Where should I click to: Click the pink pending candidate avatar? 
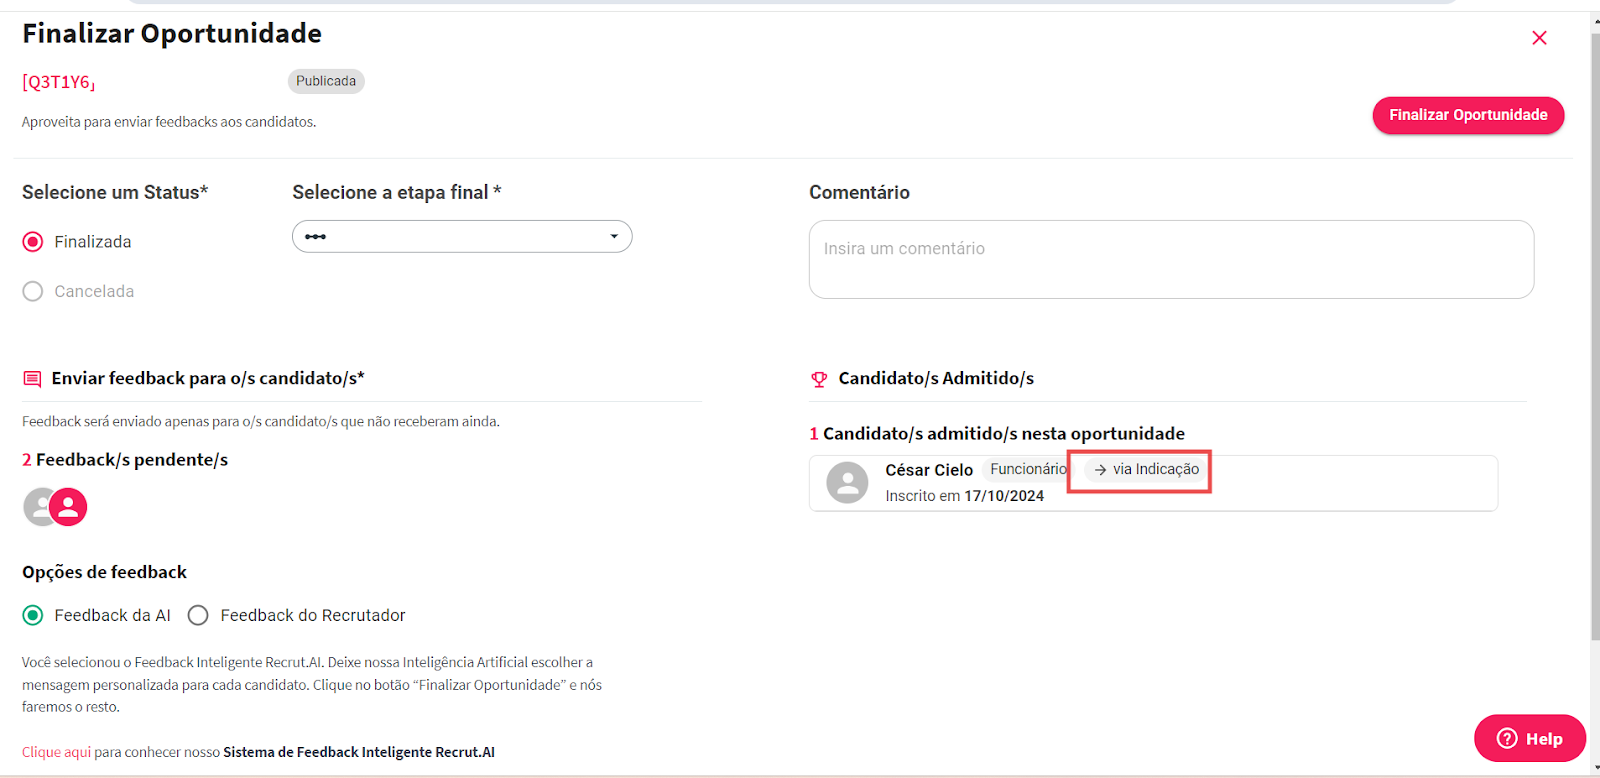click(x=69, y=507)
